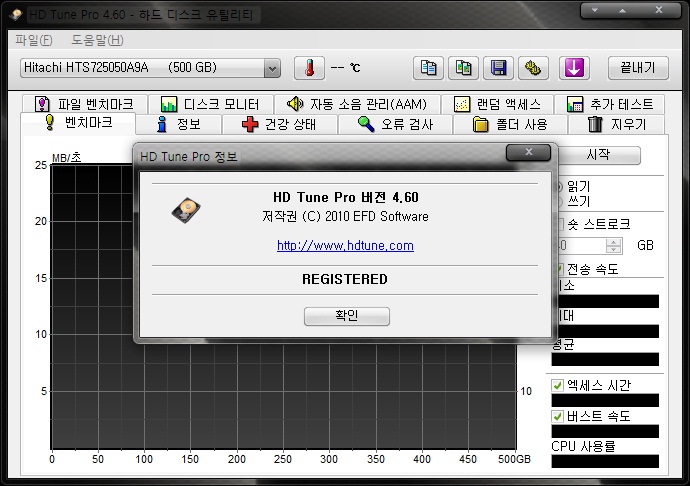Open the 건강 상태 tab
Viewport: 690px width, 486px height.
tap(279, 125)
